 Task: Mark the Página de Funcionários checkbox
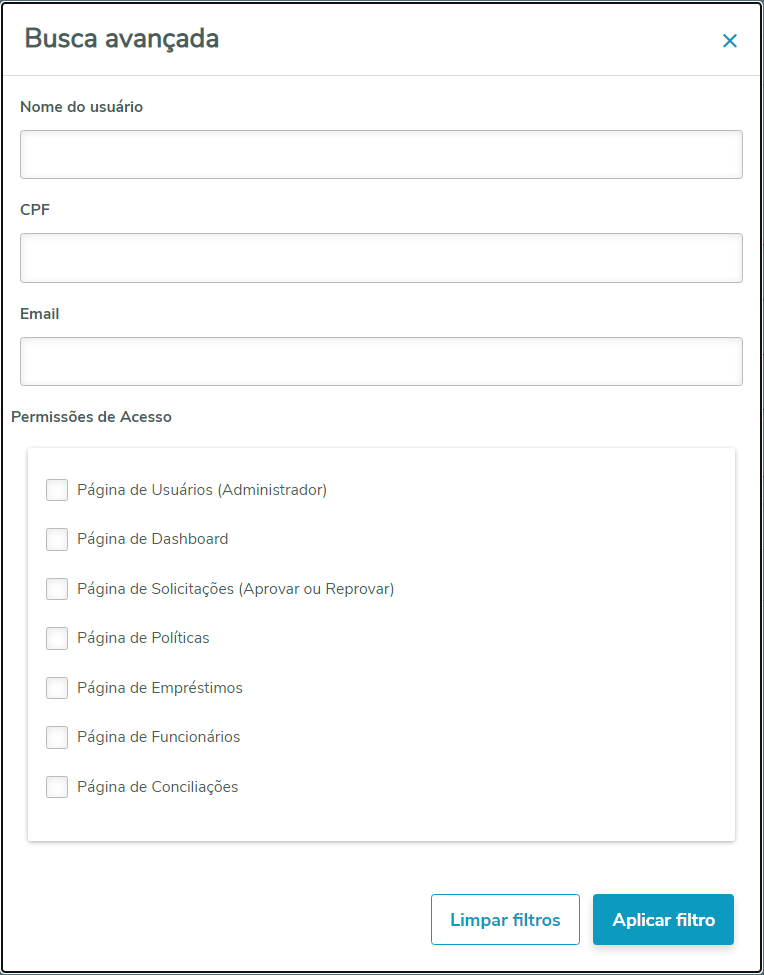[57, 737]
